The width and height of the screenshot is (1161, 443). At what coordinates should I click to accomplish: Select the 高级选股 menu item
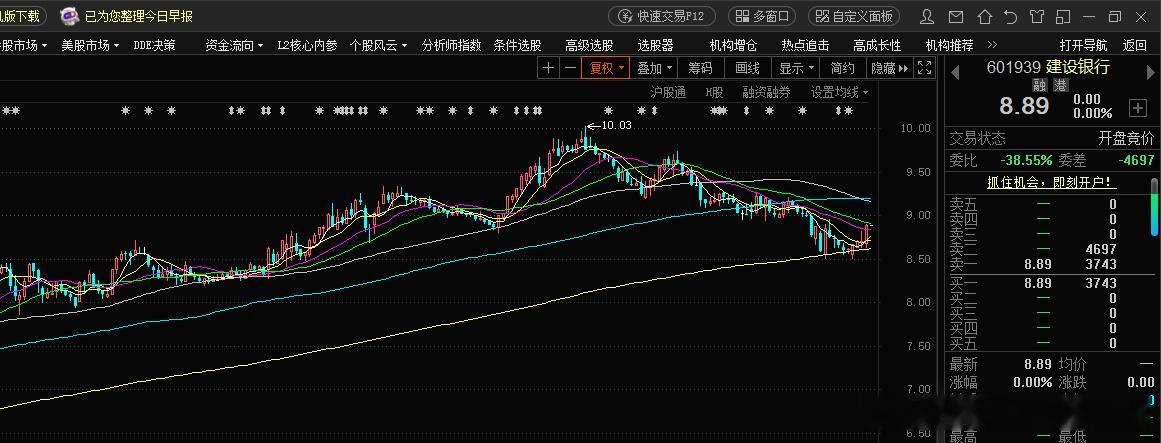(589, 45)
